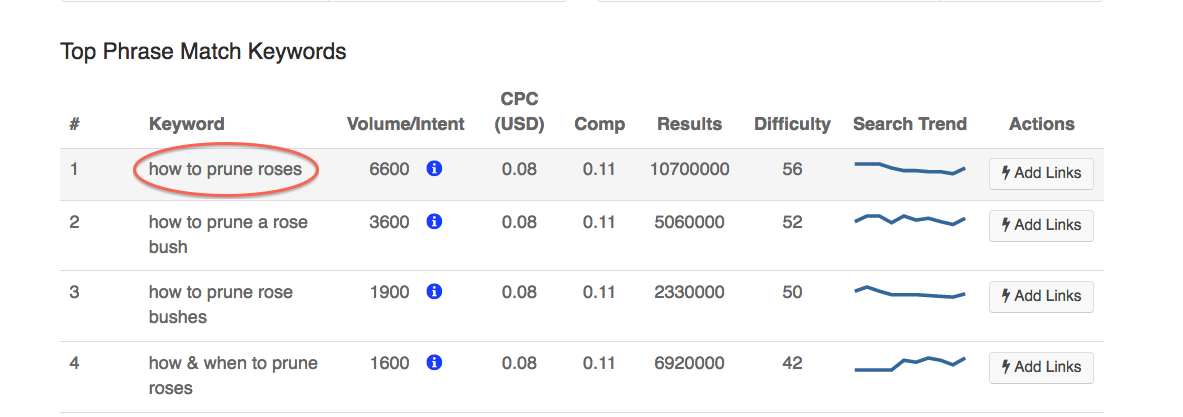Image resolution: width=1183 pixels, height=417 pixels.
Task: Click the Keyword column header
Action: (186, 124)
